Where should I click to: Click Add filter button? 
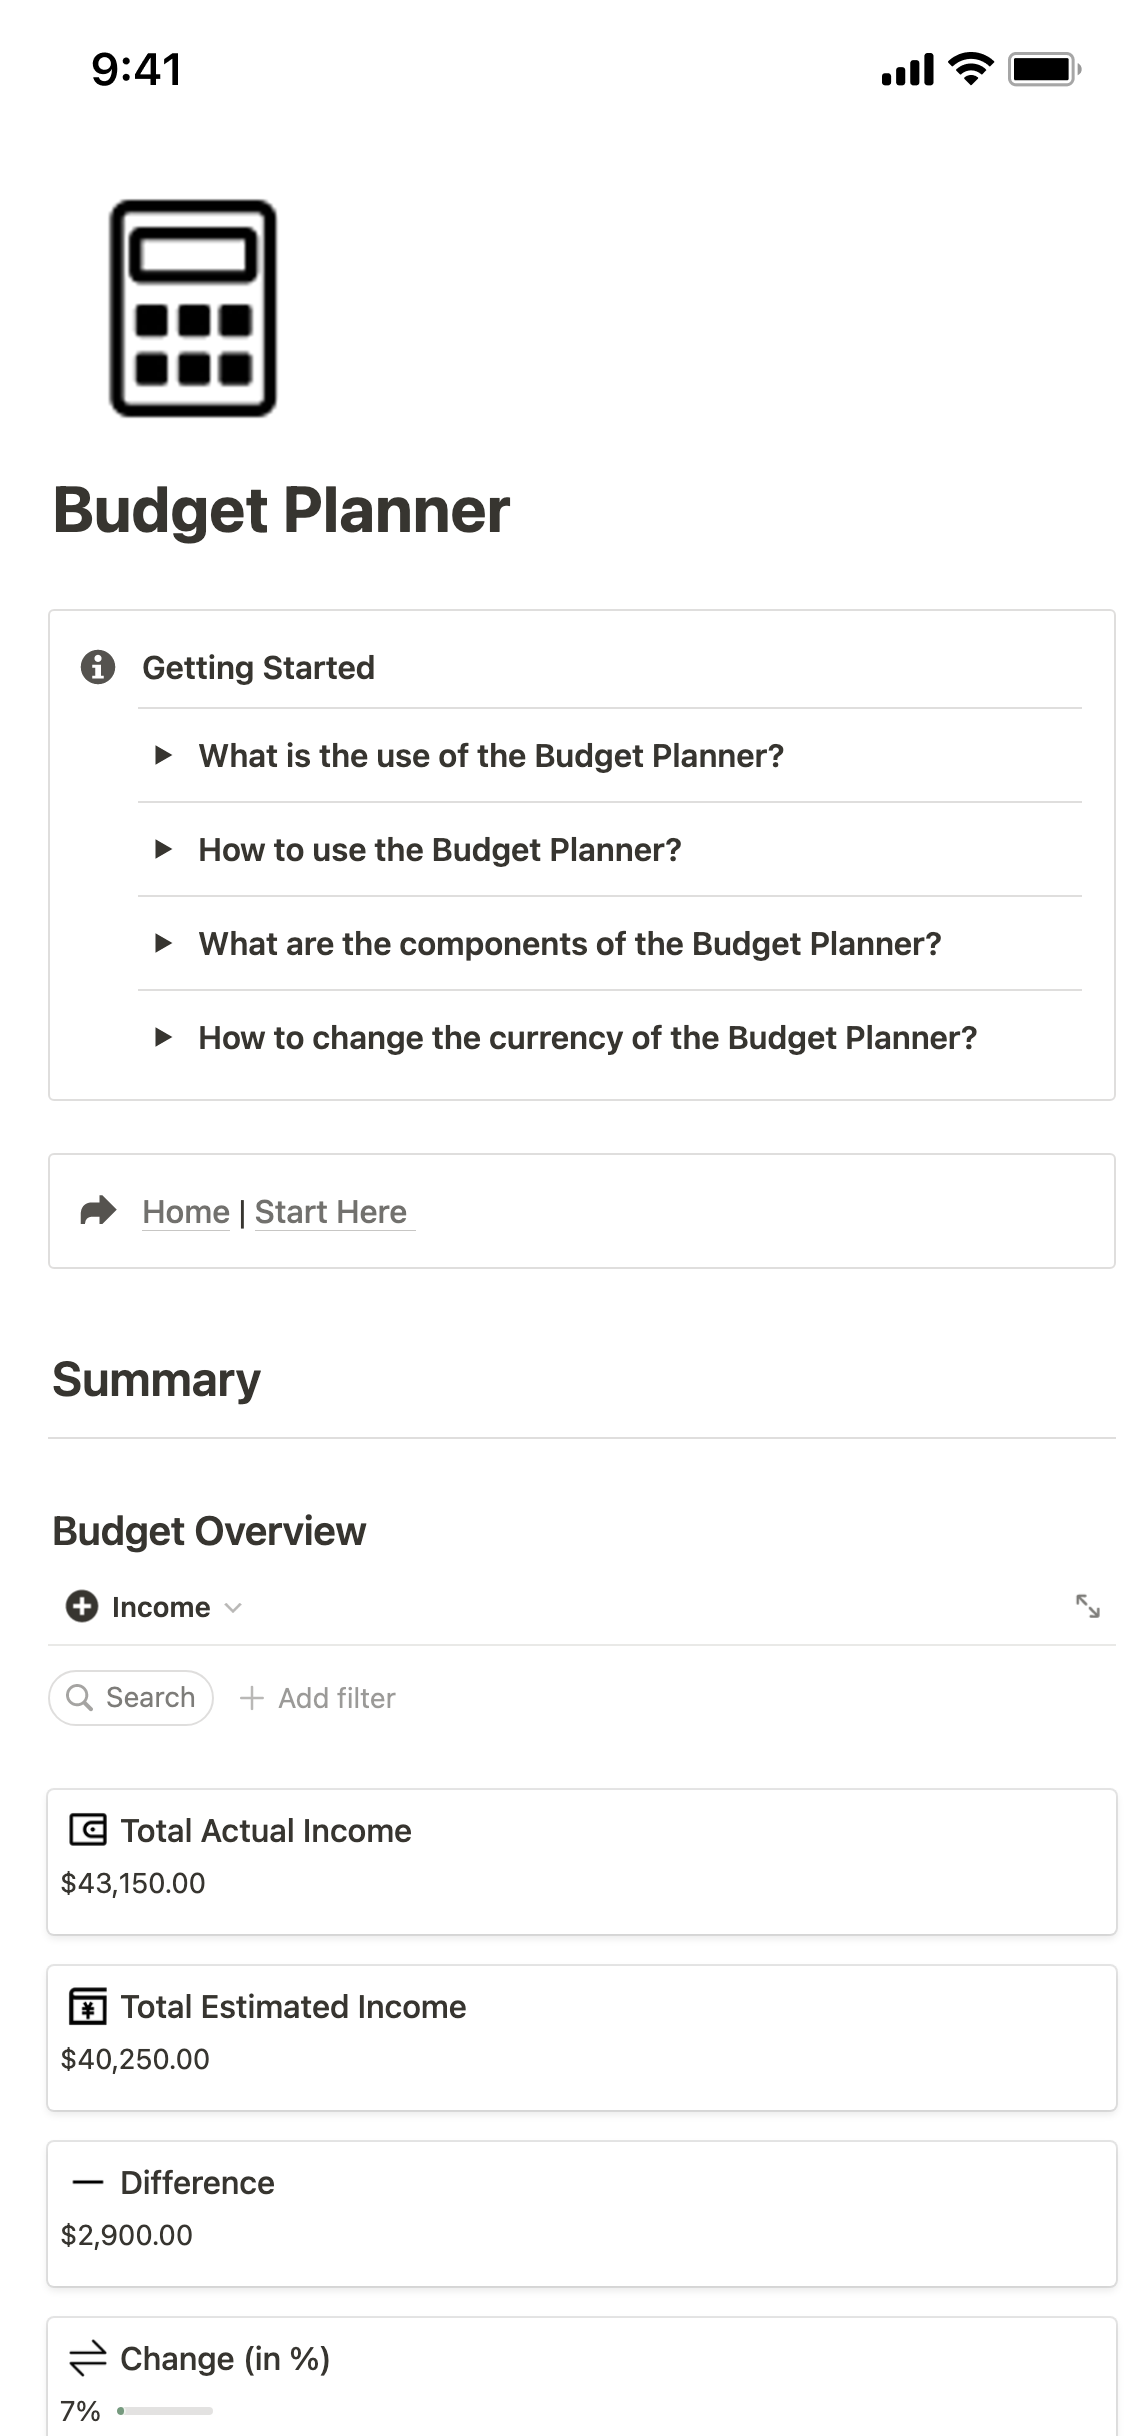(318, 1698)
